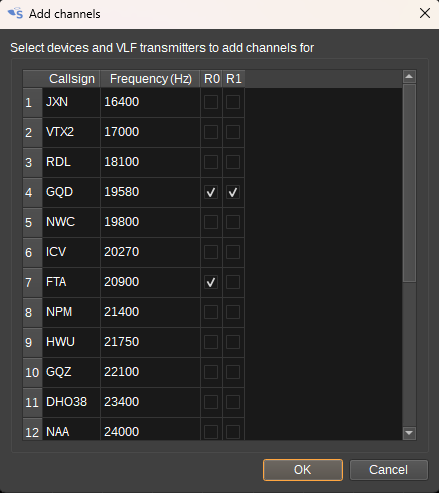Image resolution: width=439 pixels, height=494 pixels.
Task: Select the R0 column header
Action: [x=212, y=79]
